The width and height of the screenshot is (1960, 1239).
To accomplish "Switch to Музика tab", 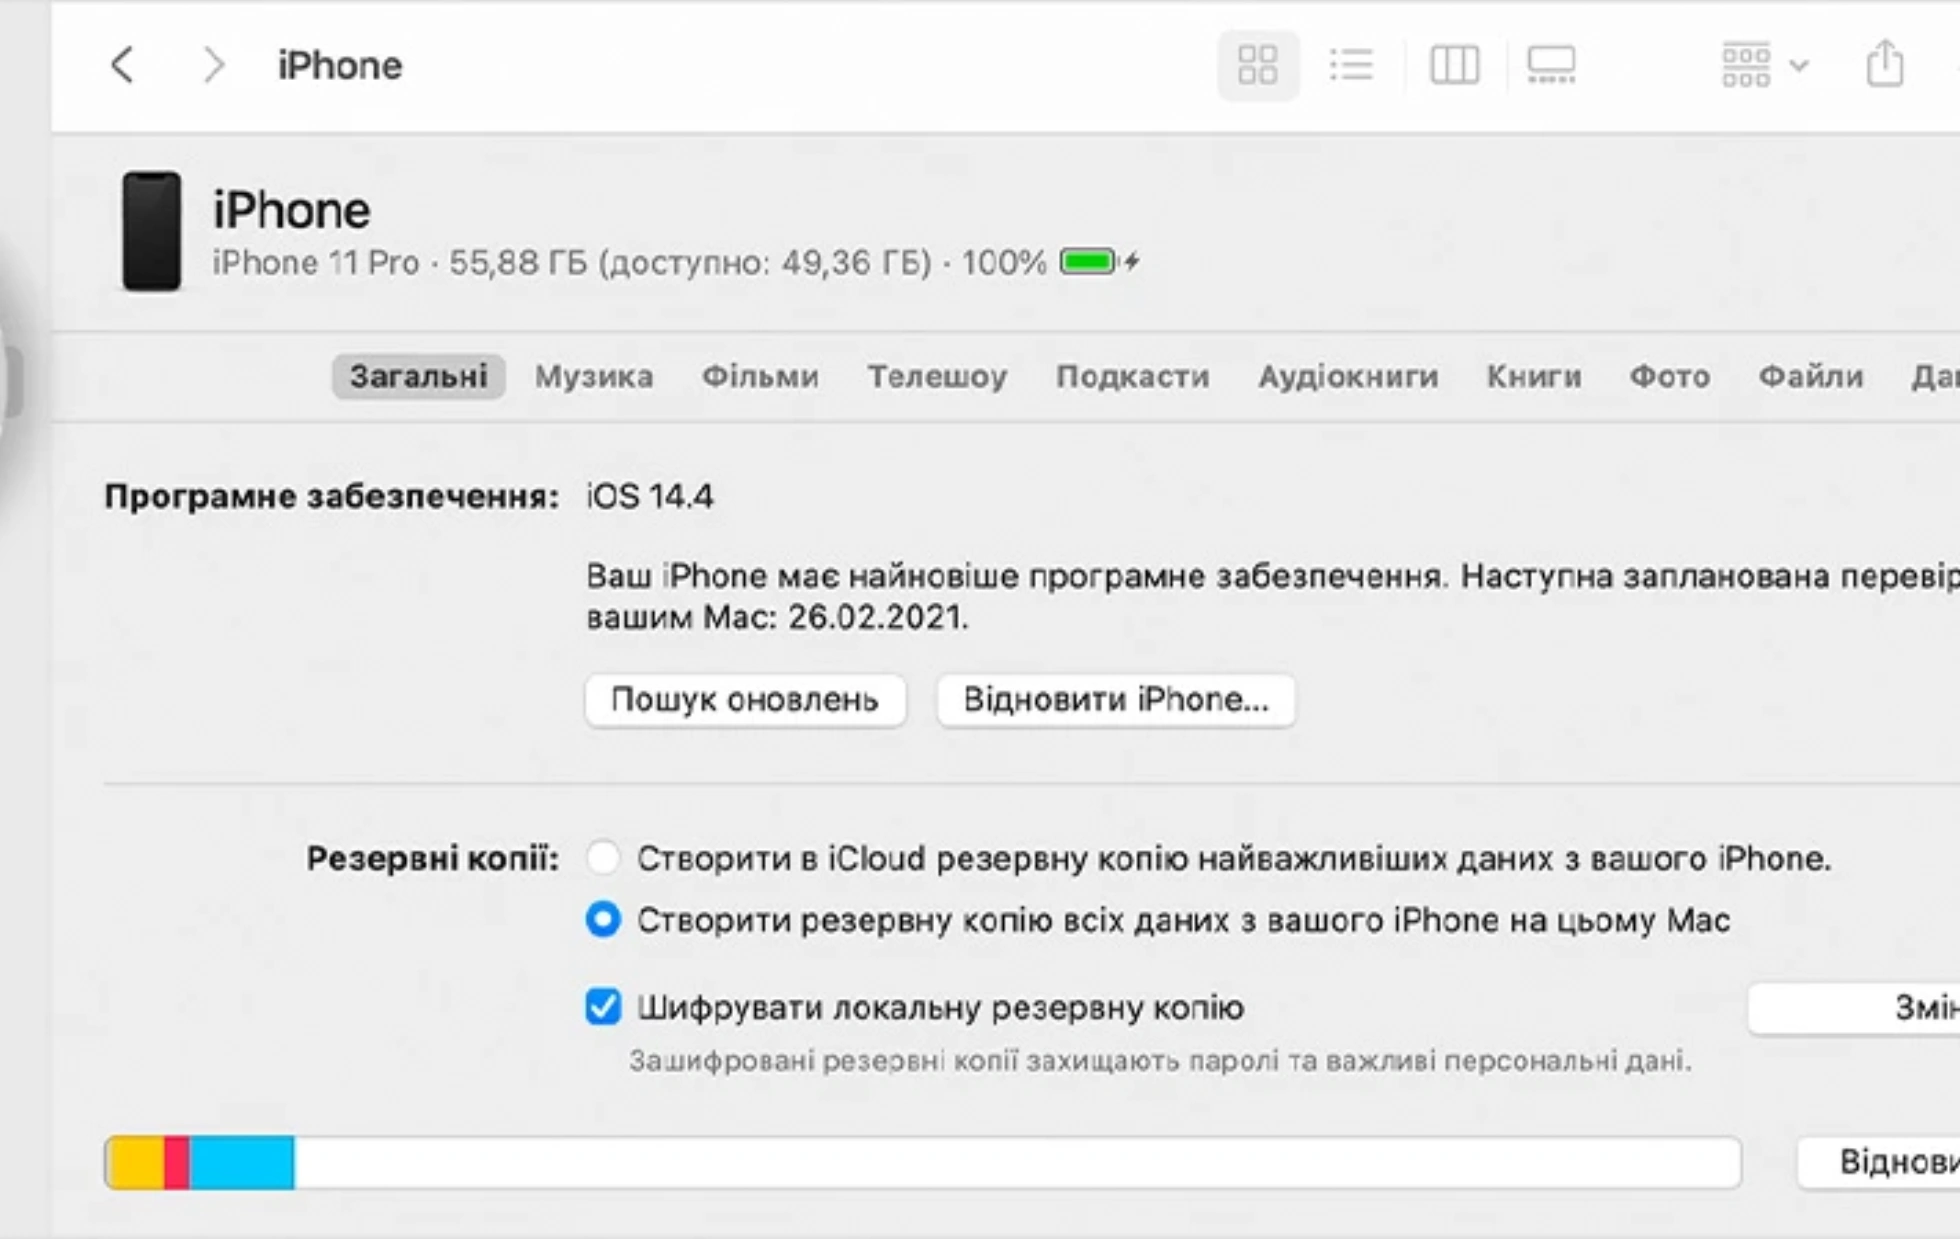I will coord(592,375).
